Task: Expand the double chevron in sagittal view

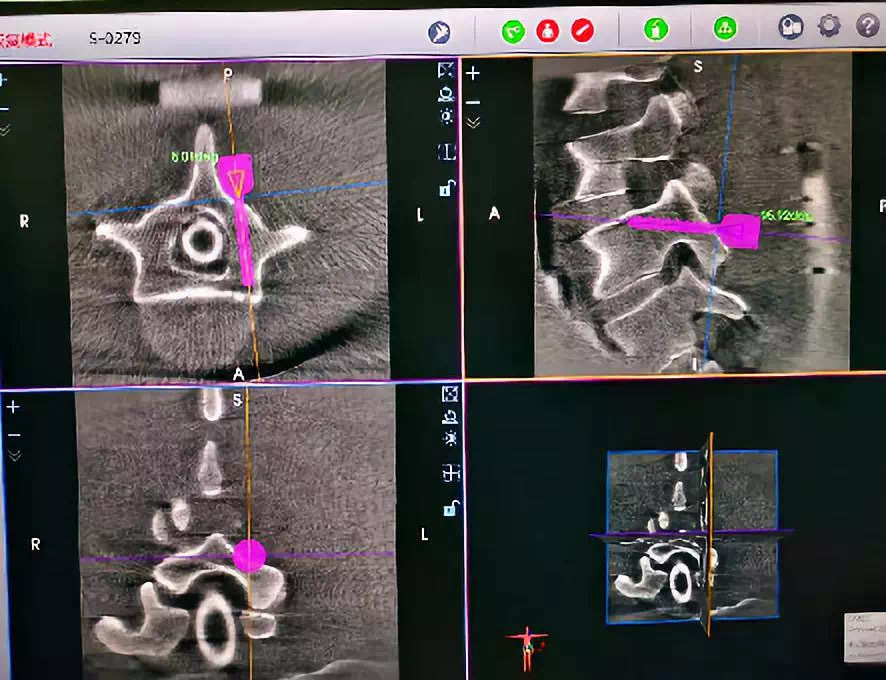Action: coord(473,122)
